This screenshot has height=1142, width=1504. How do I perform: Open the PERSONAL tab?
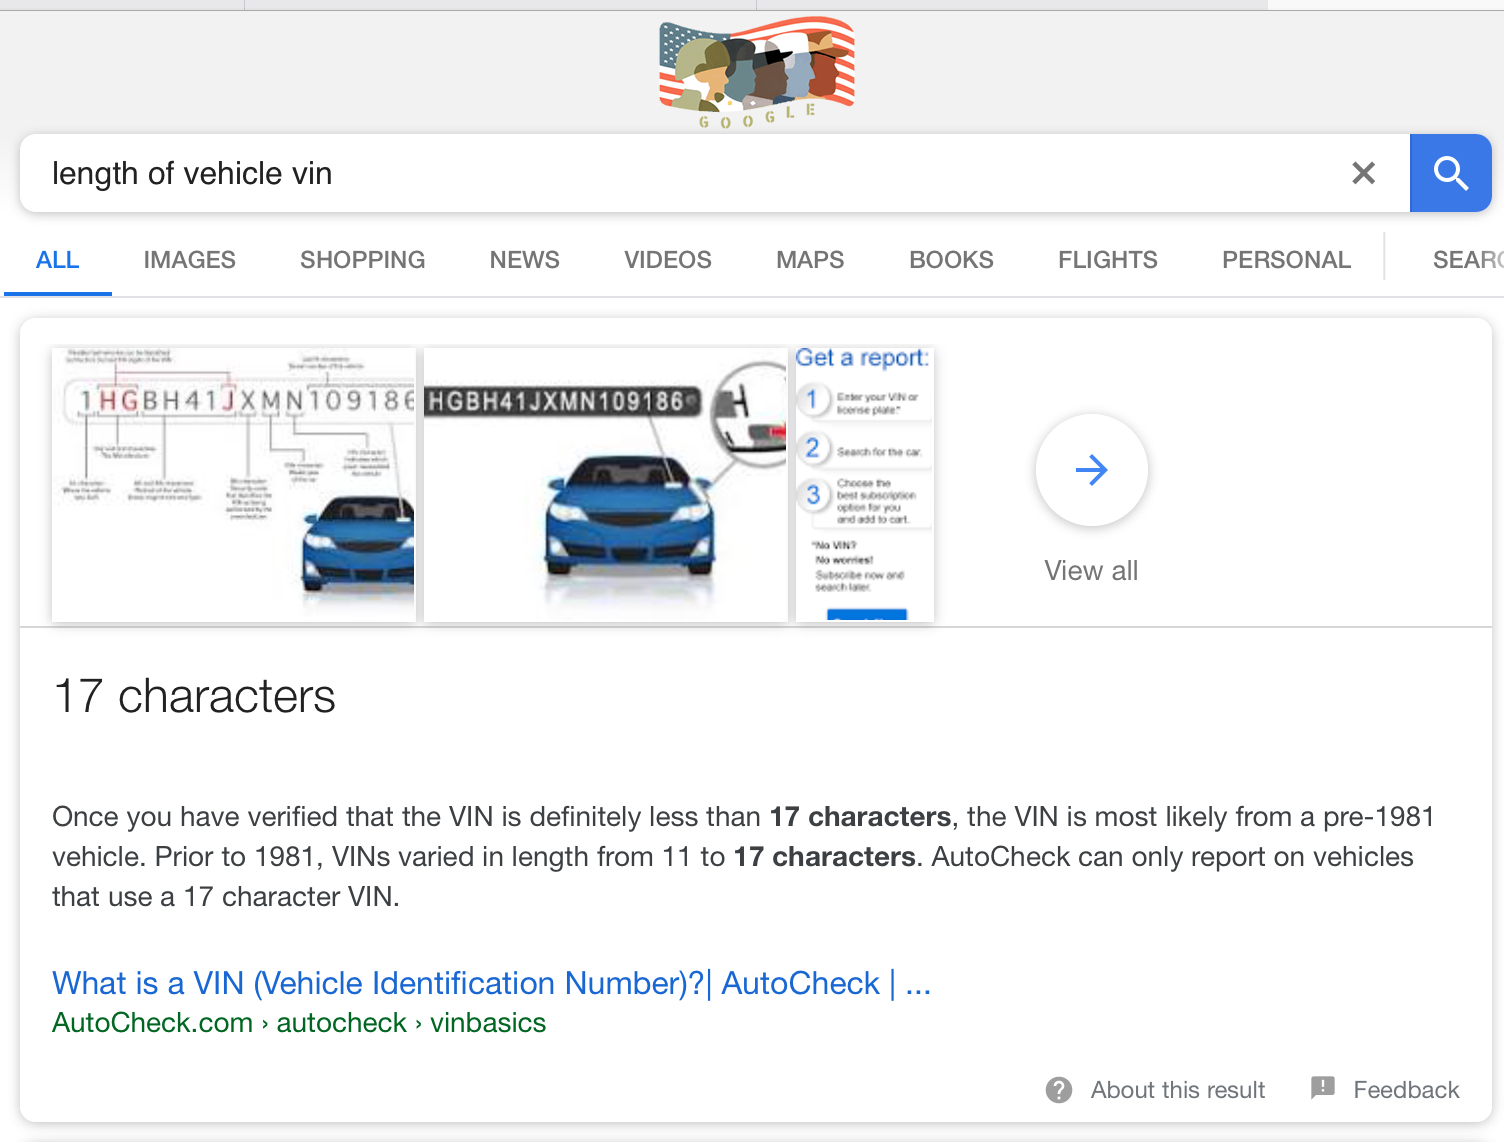[1286, 260]
